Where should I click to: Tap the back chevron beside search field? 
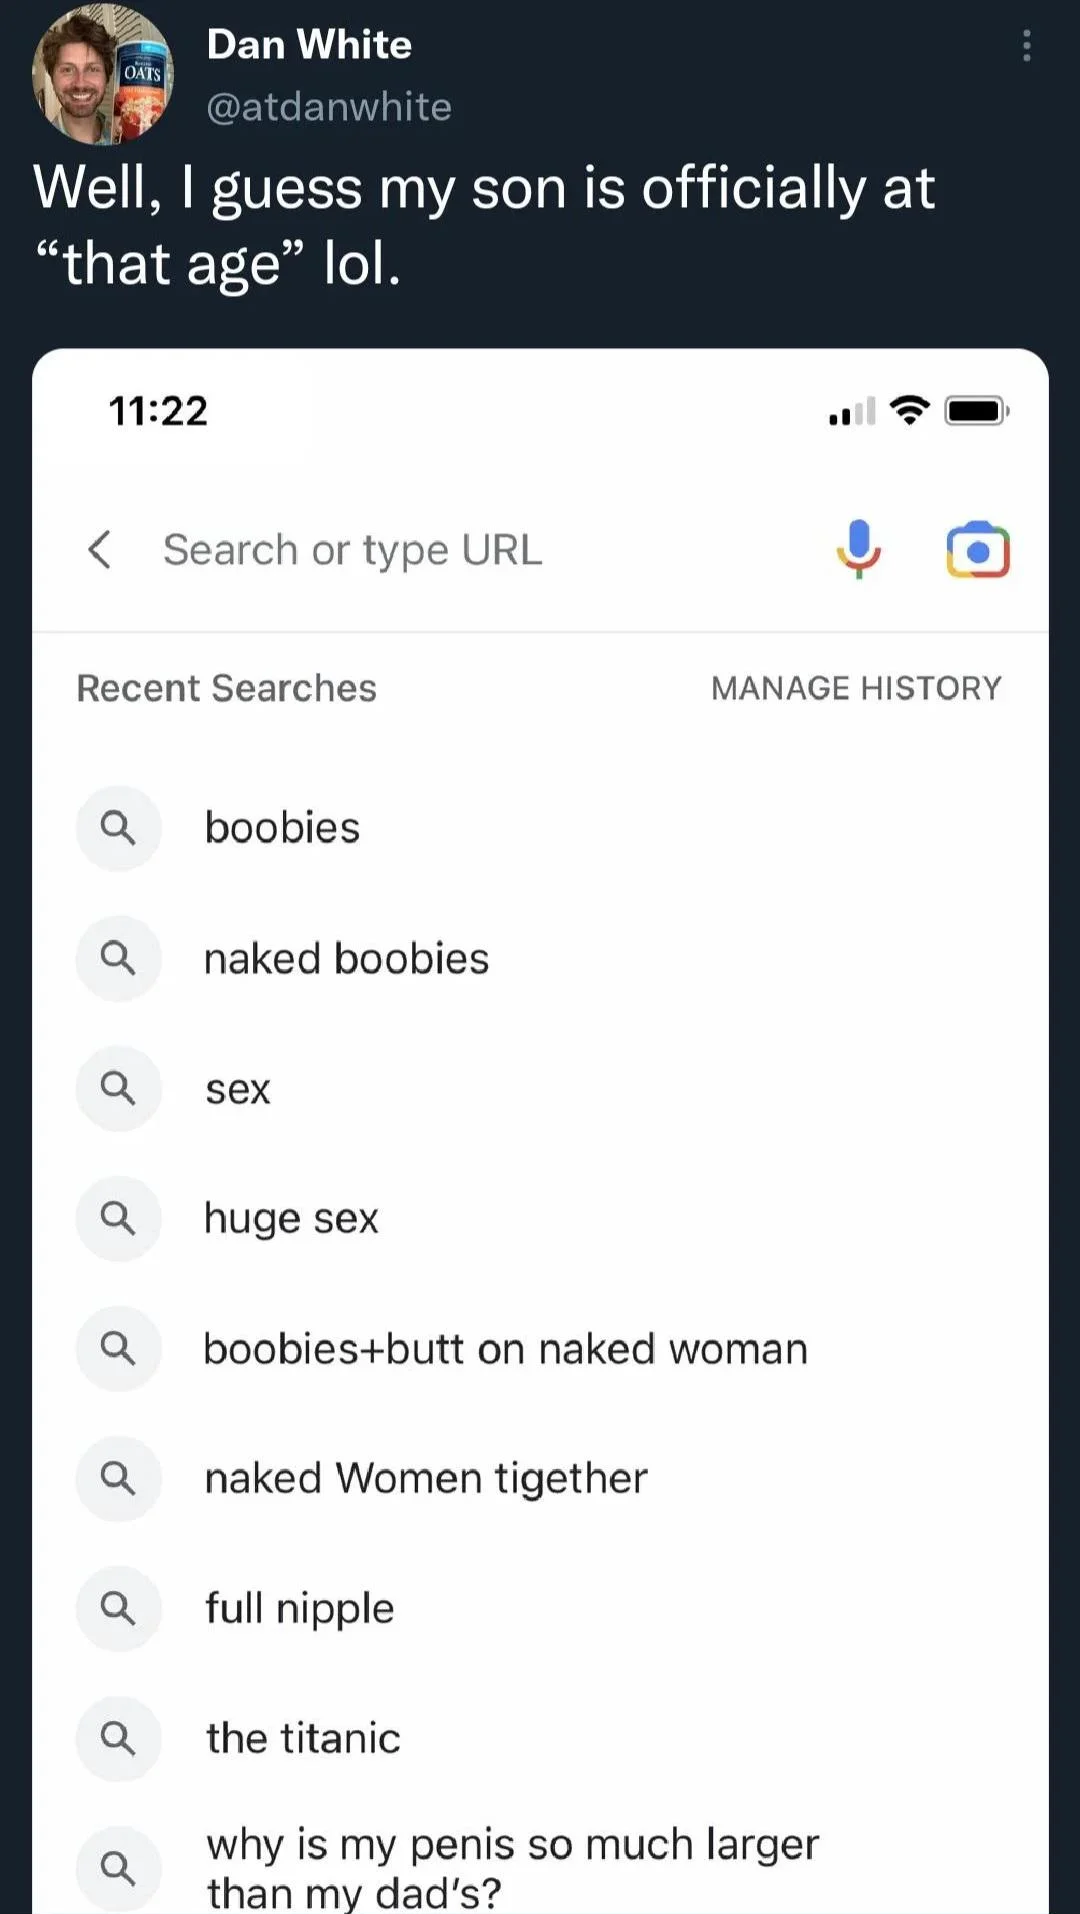point(99,549)
